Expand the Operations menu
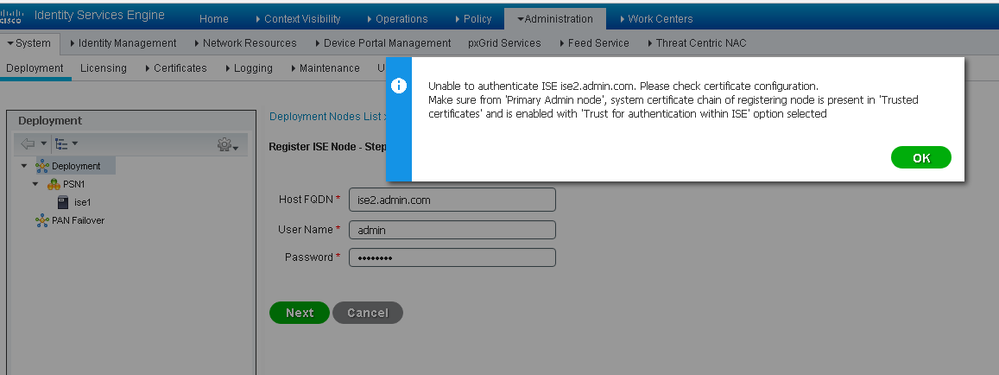 pyautogui.click(x=398, y=19)
